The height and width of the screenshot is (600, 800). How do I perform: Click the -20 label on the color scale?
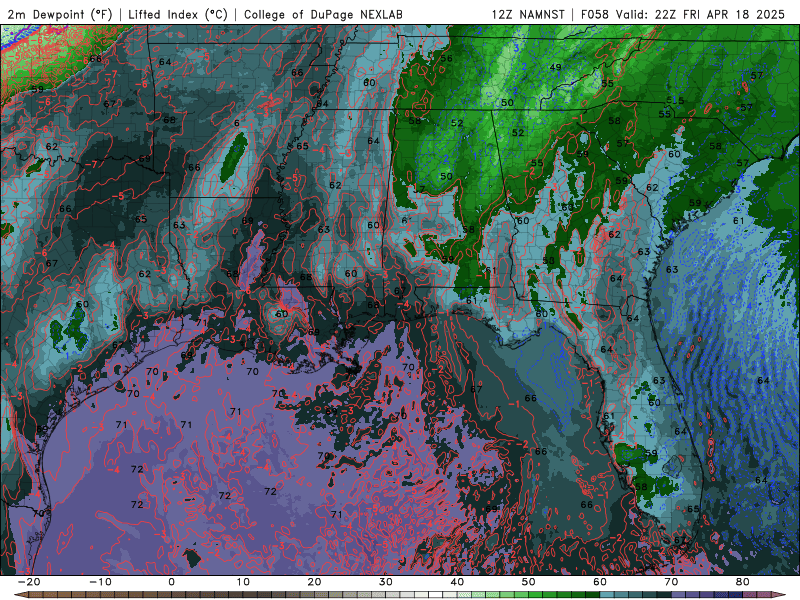coord(29,582)
